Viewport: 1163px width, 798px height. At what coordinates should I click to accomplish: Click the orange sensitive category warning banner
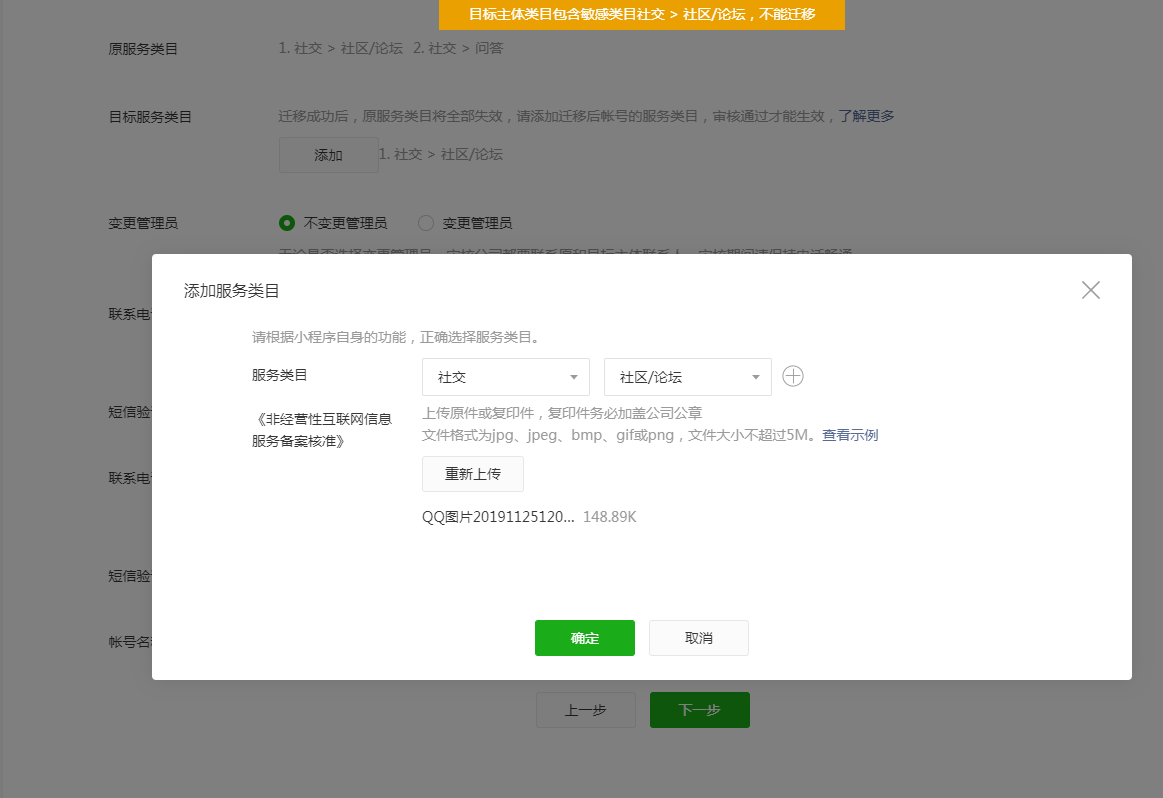click(x=642, y=15)
